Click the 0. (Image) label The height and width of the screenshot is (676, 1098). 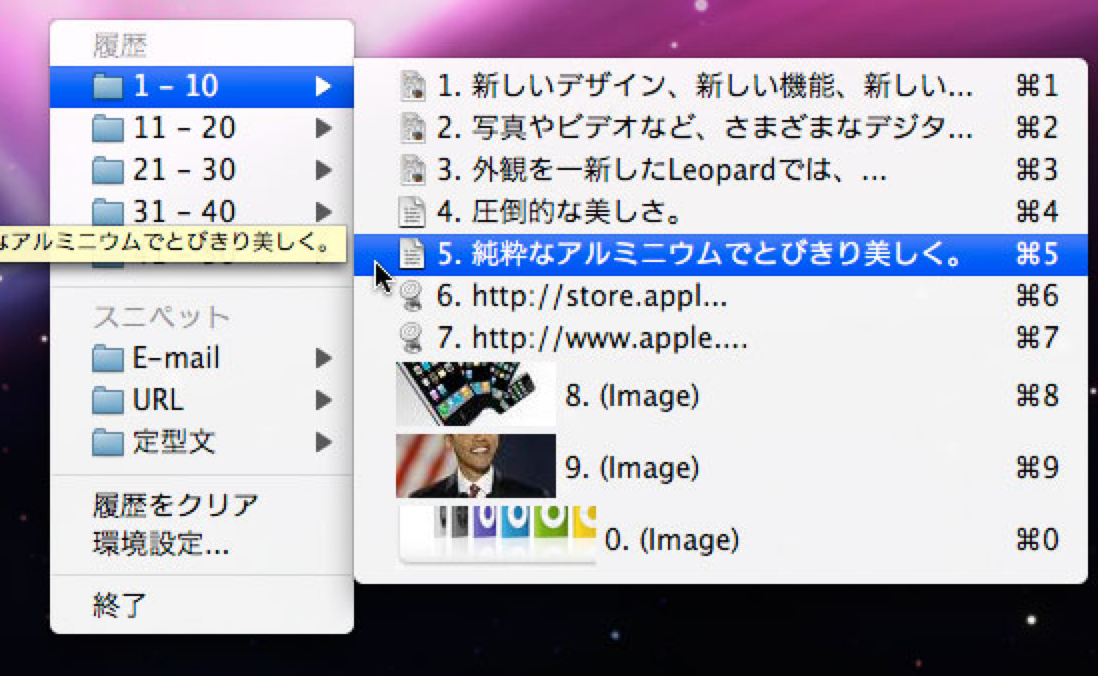click(x=672, y=539)
